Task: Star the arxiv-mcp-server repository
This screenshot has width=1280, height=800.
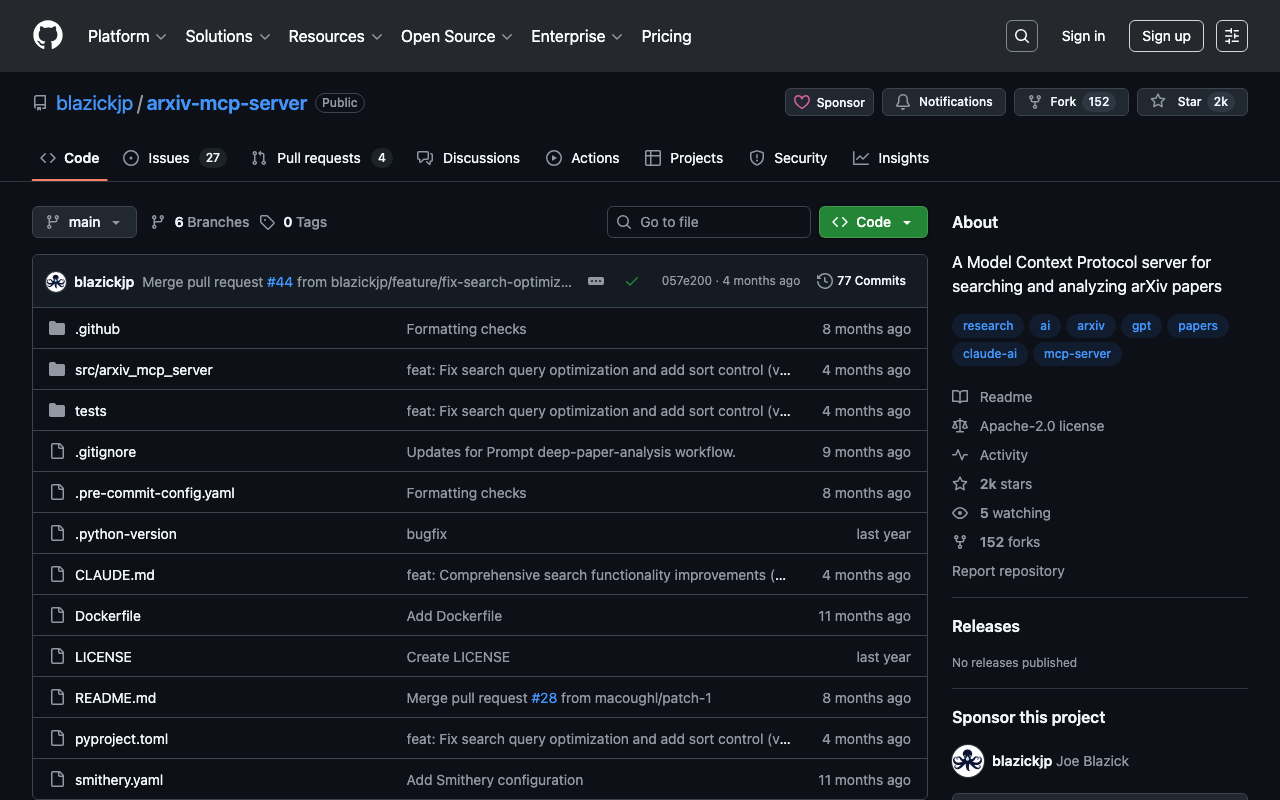Action: point(1191,102)
